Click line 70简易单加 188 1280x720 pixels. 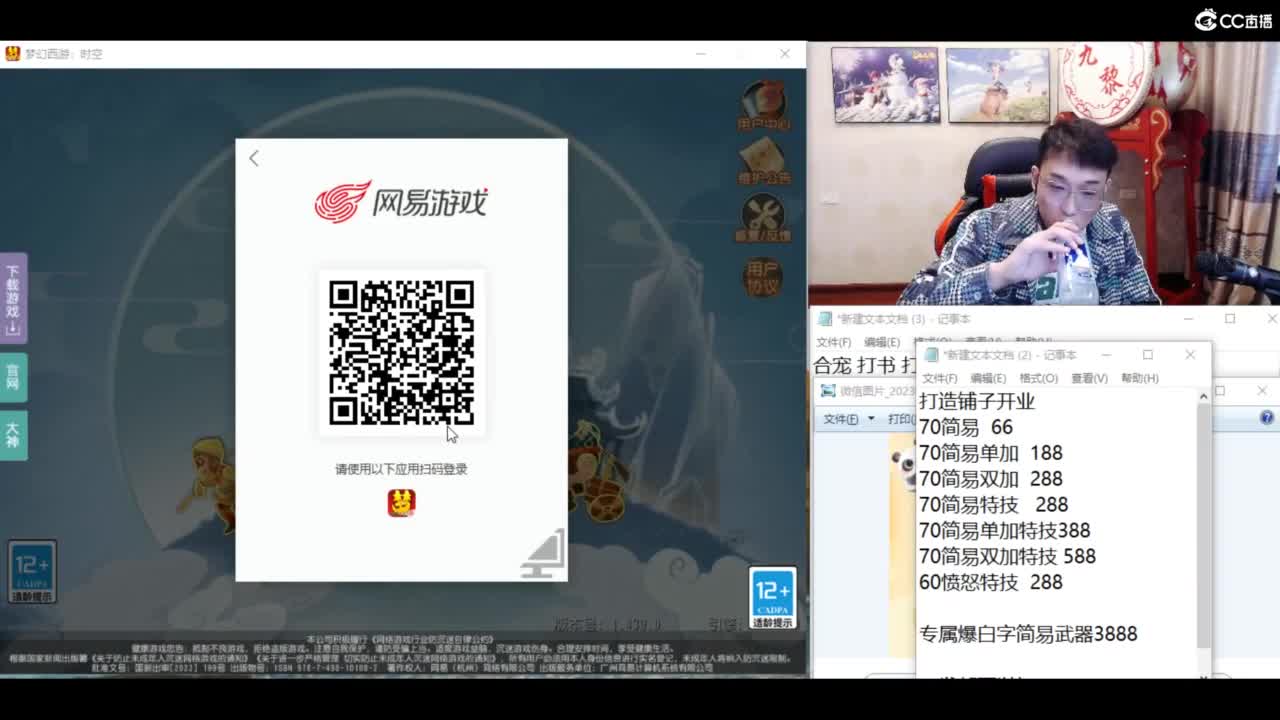tap(991, 453)
